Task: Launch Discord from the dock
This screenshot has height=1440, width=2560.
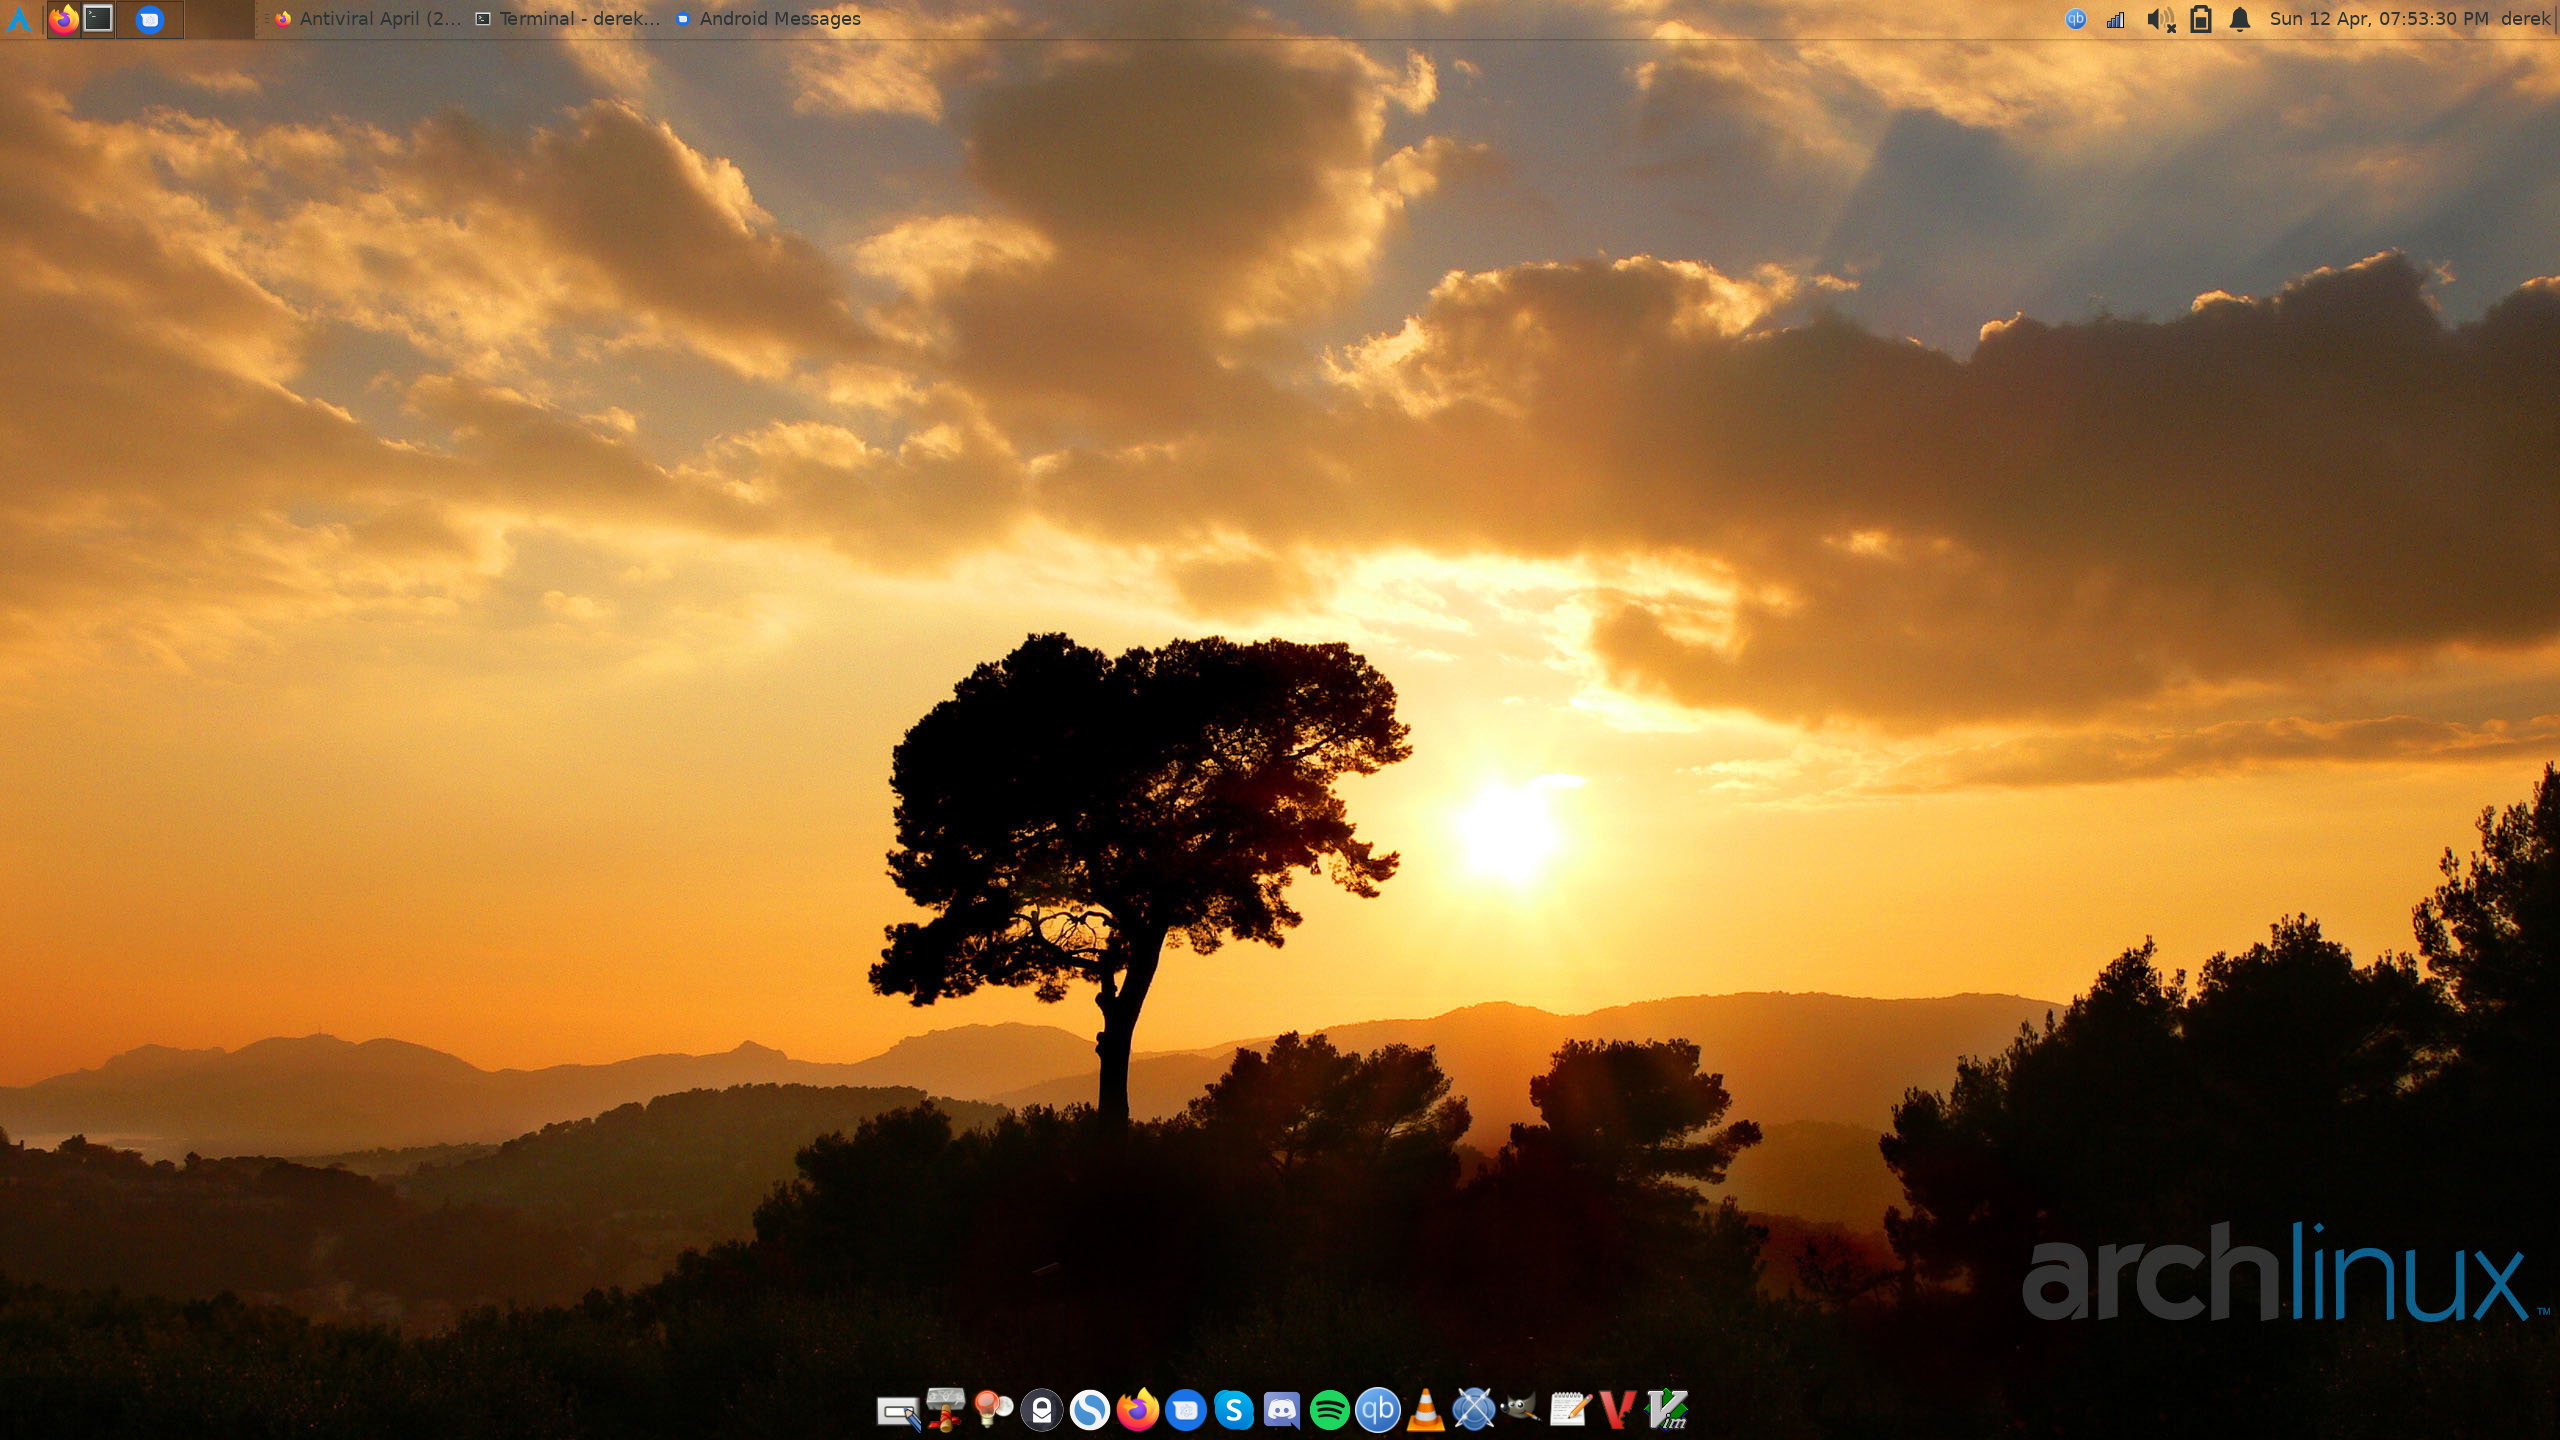Action: tap(1281, 1411)
